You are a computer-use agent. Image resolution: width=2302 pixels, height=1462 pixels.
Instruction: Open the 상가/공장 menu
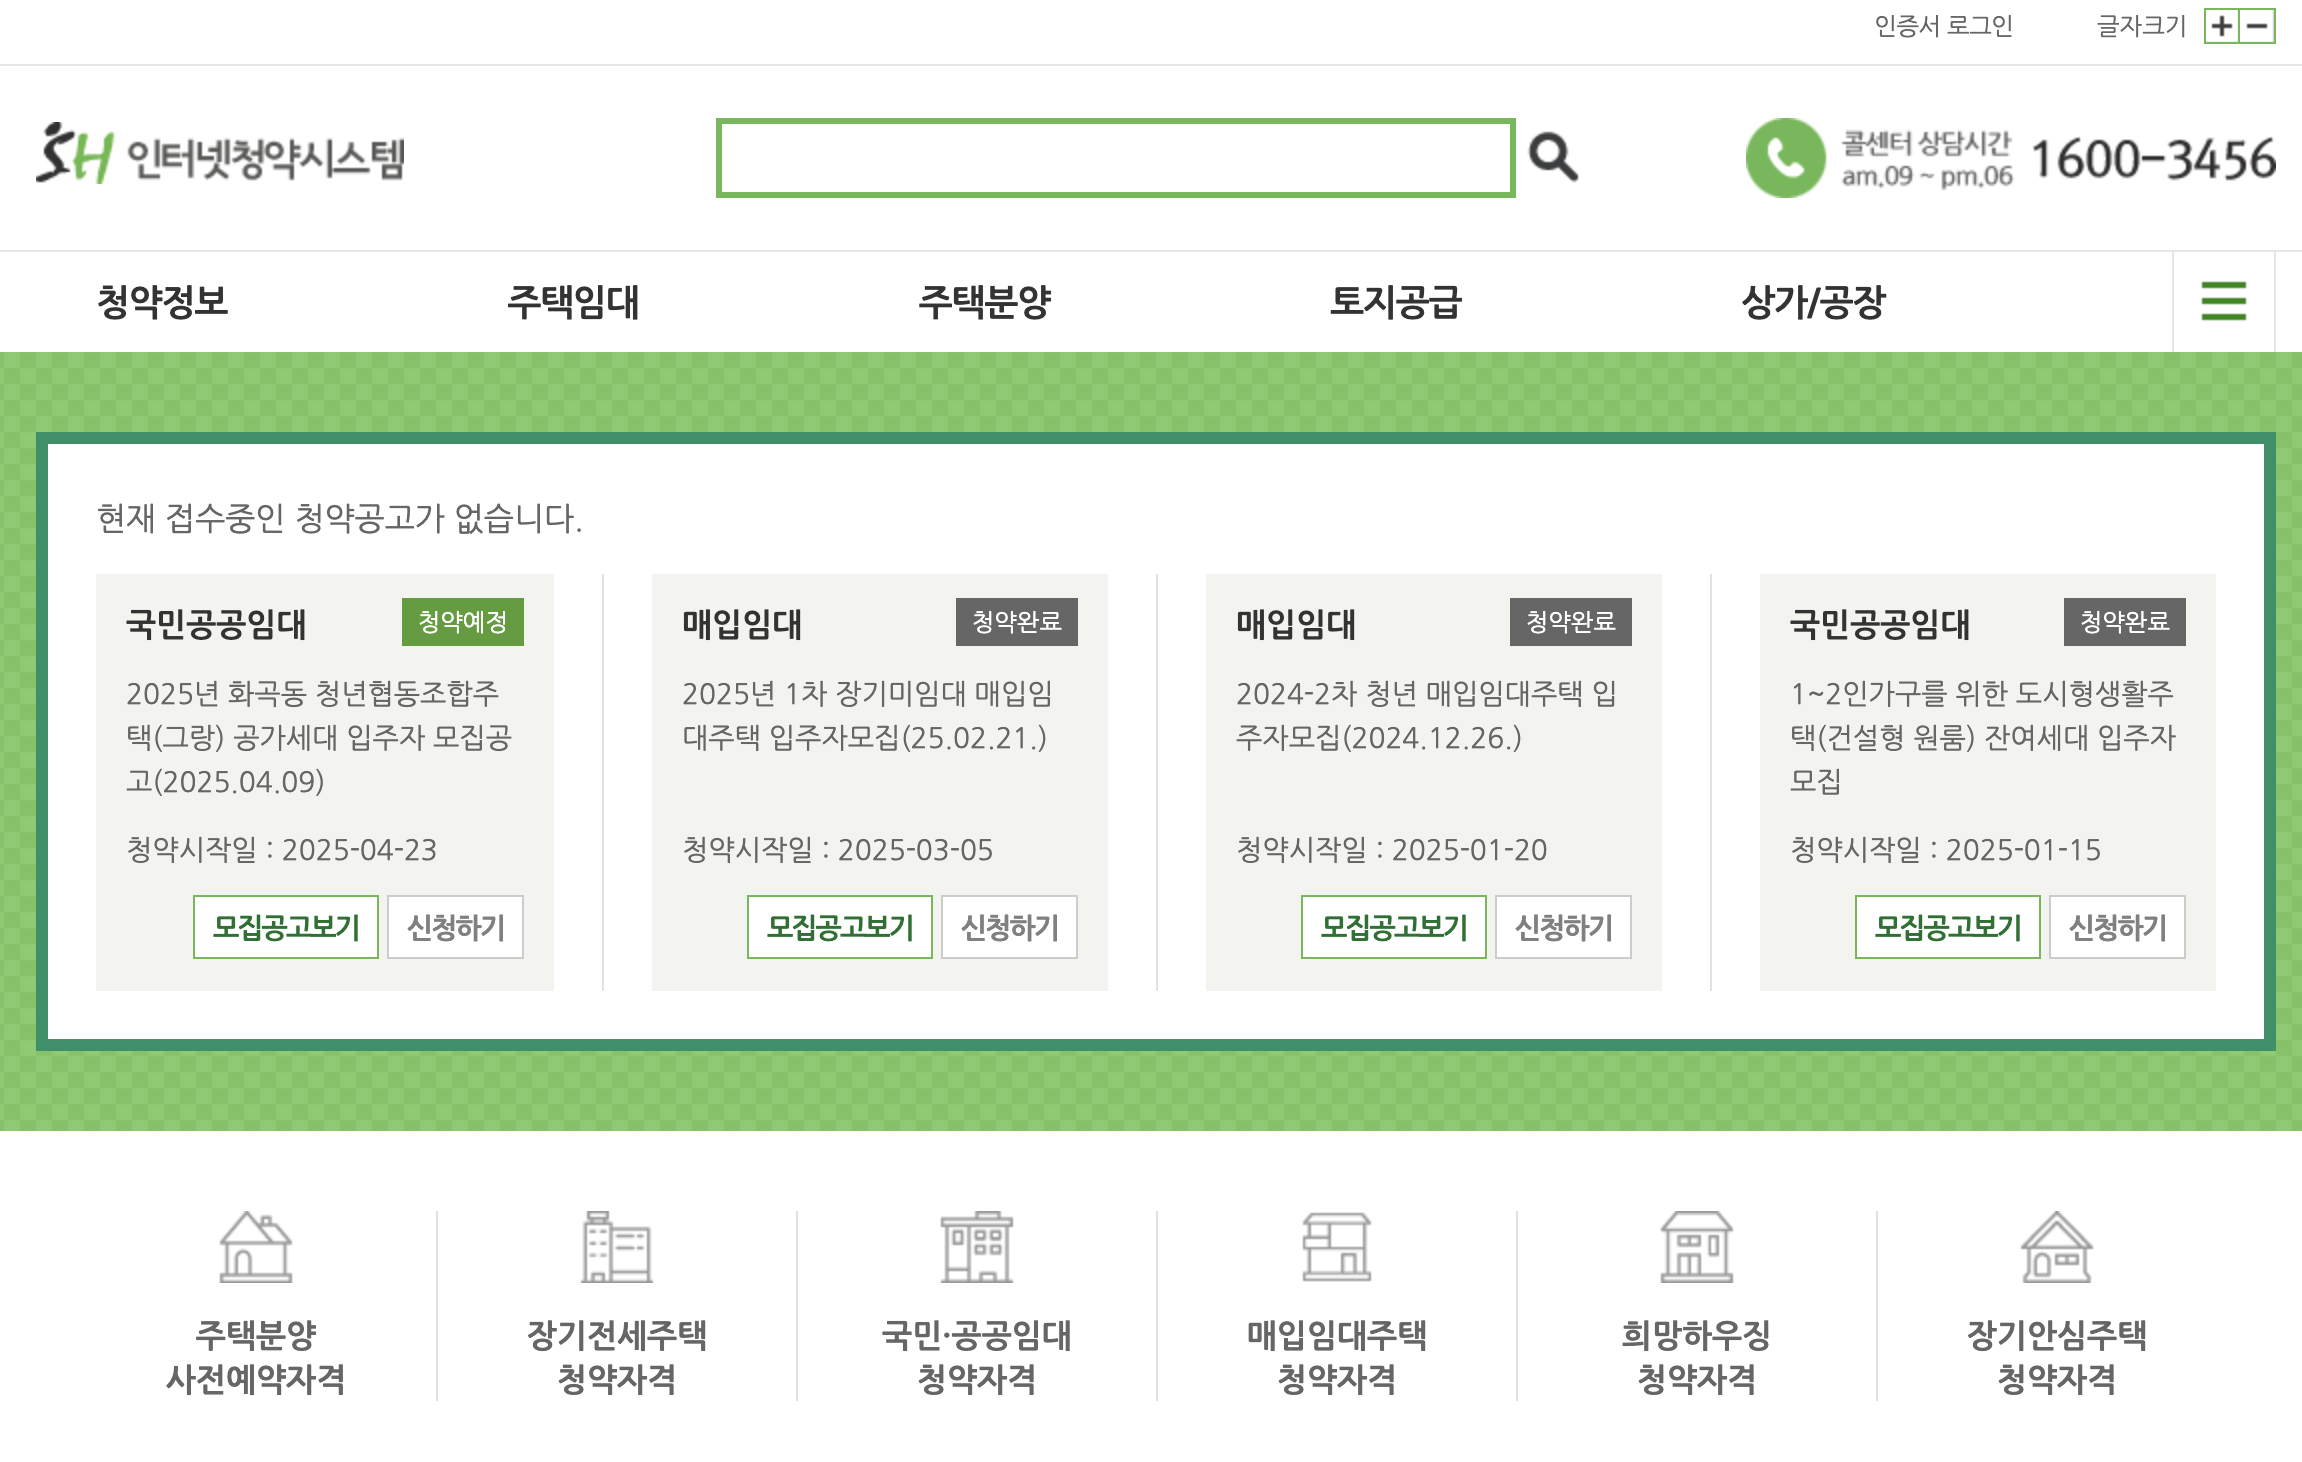1812,301
